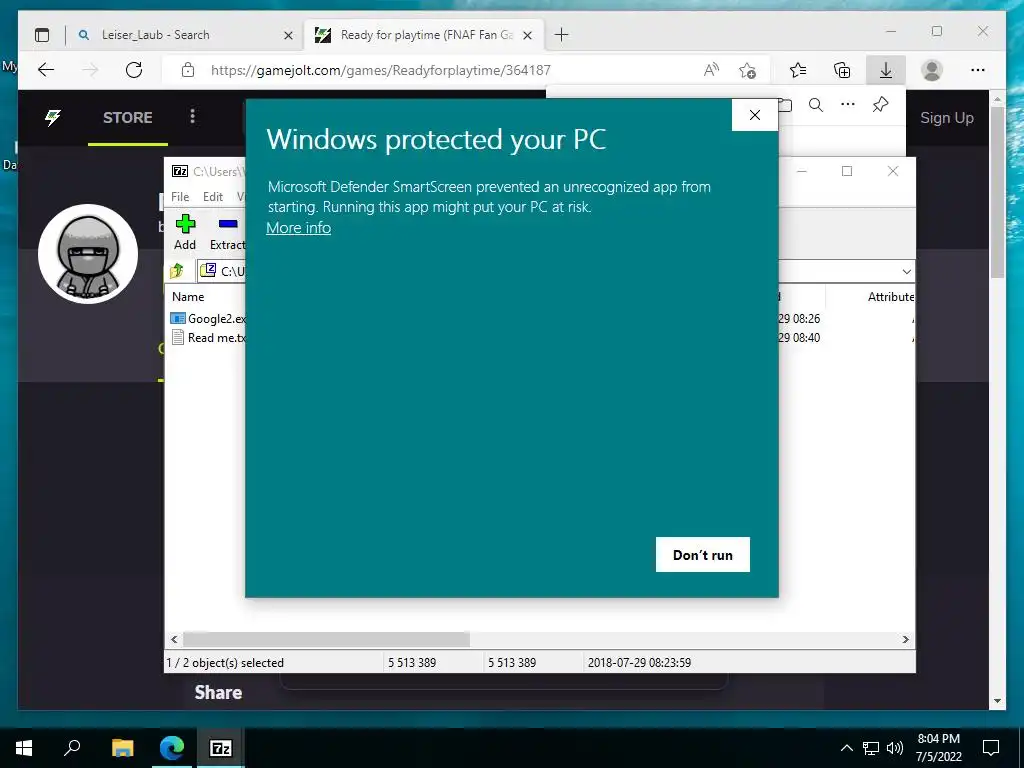
Task: Click the Edge profile avatar icon
Action: [x=932, y=70]
